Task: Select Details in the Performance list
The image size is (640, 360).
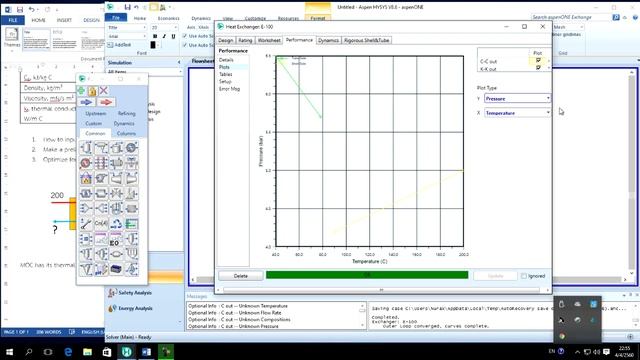Action: [226, 60]
